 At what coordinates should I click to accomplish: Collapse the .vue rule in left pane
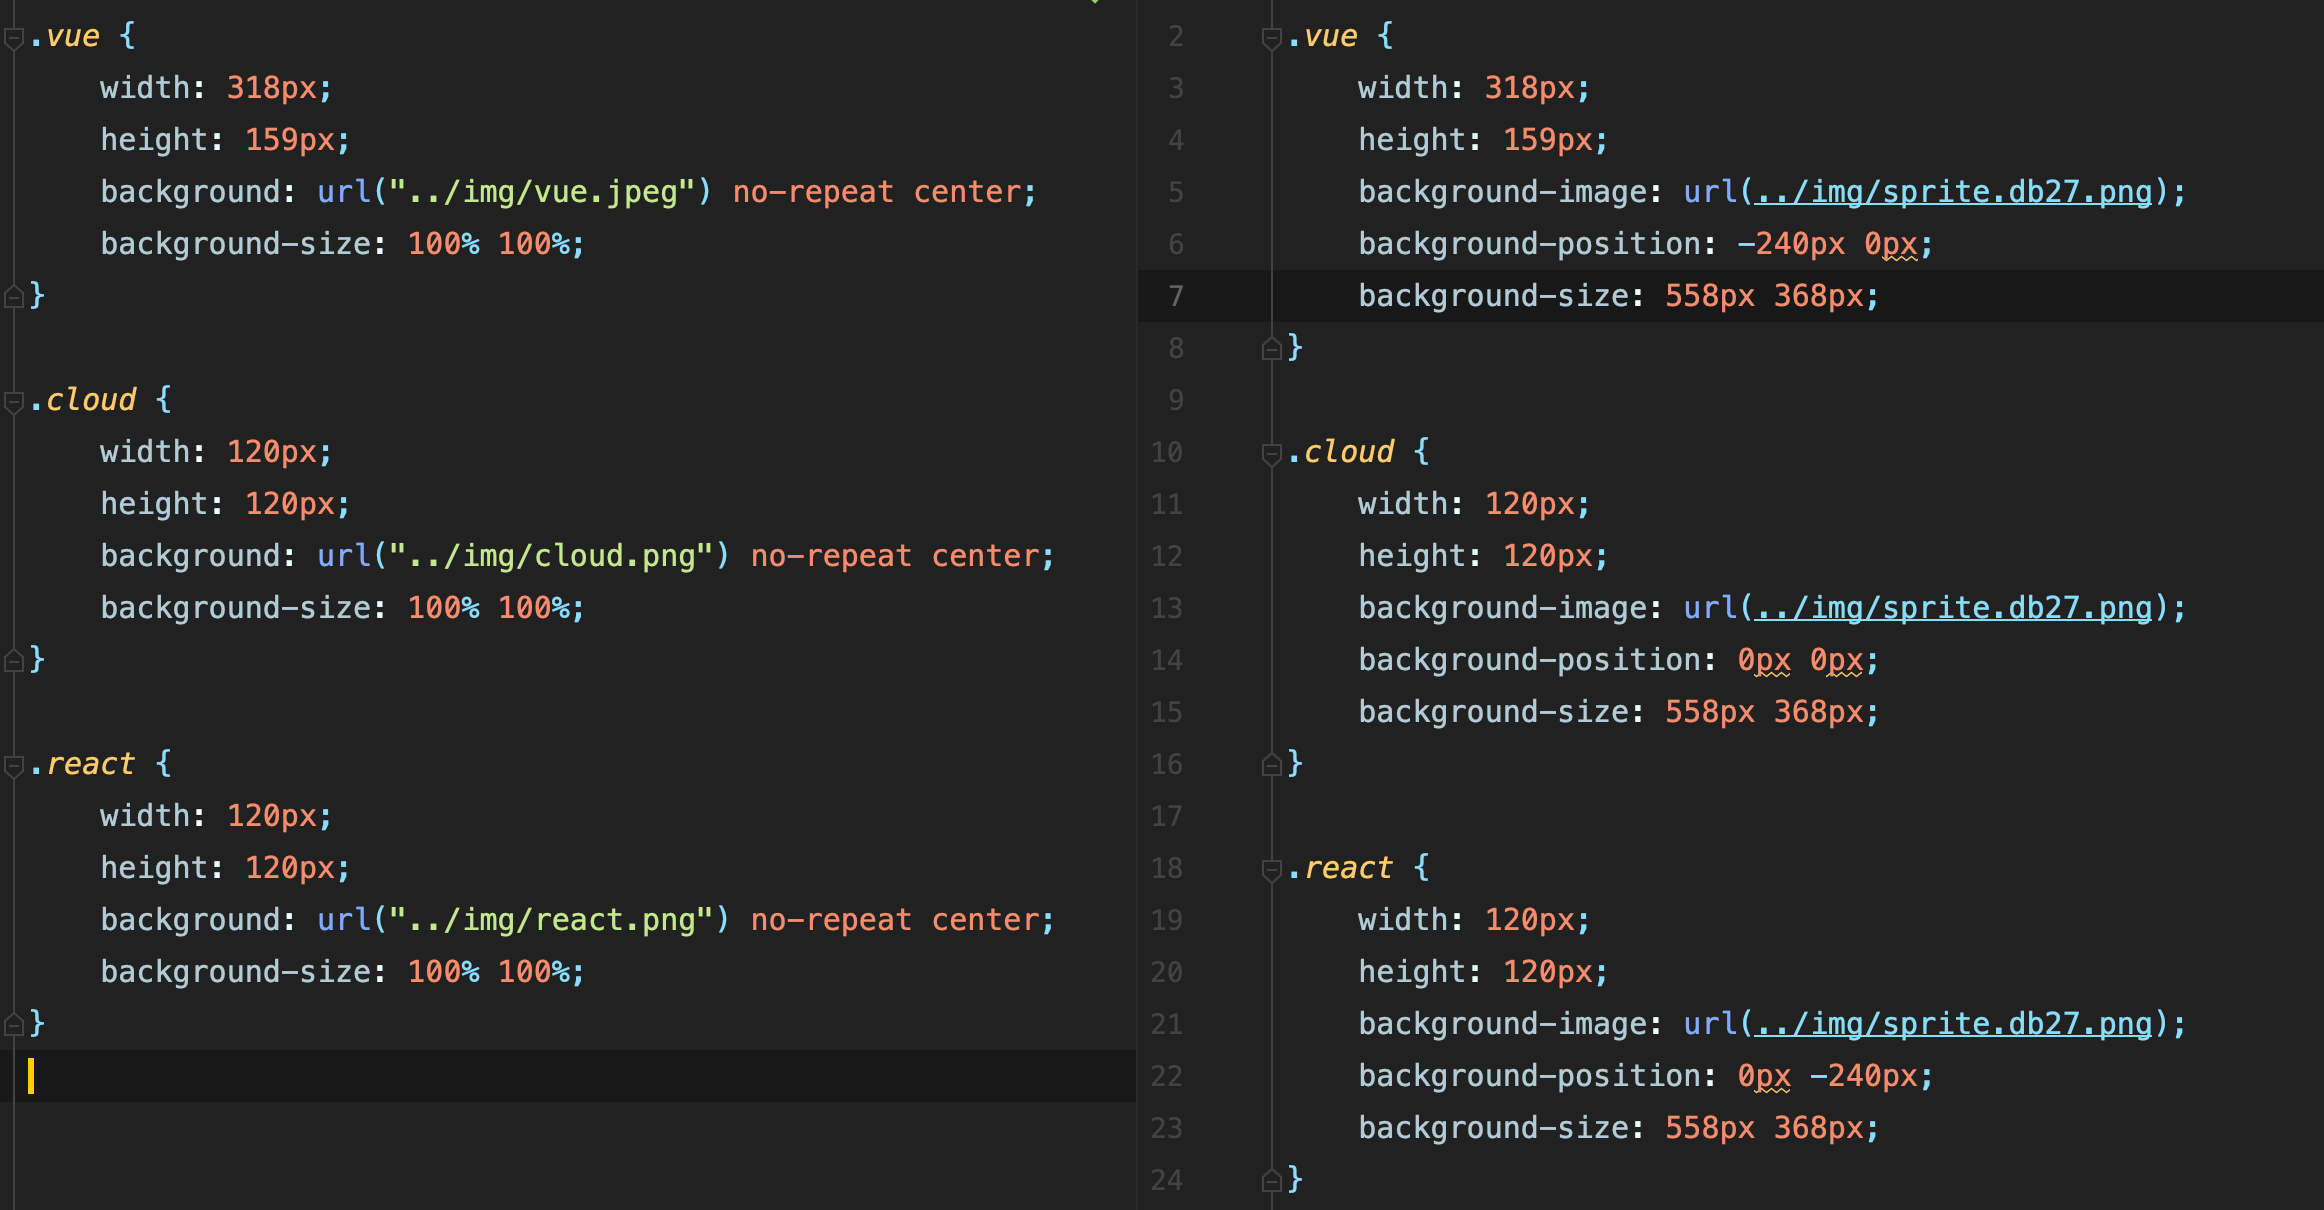pos(13,39)
